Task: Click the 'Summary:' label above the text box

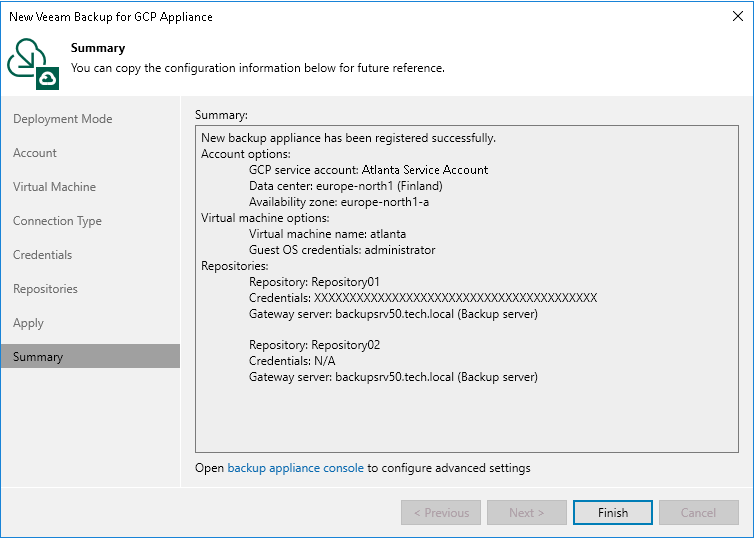Action: tap(221, 115)
